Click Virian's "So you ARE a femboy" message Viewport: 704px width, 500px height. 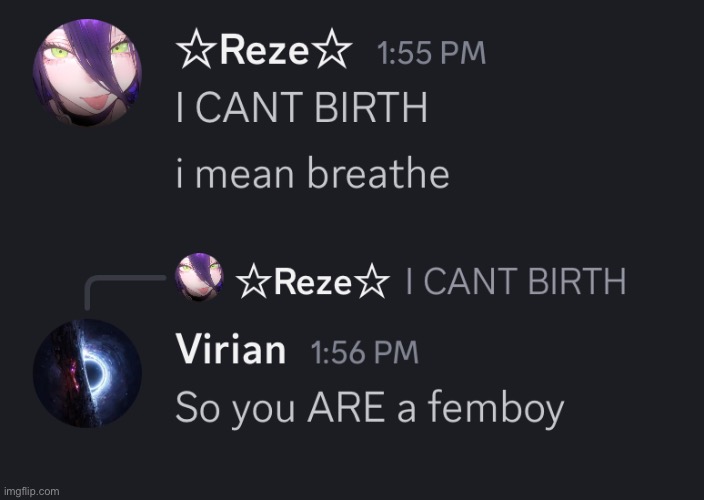pos(370,407)
